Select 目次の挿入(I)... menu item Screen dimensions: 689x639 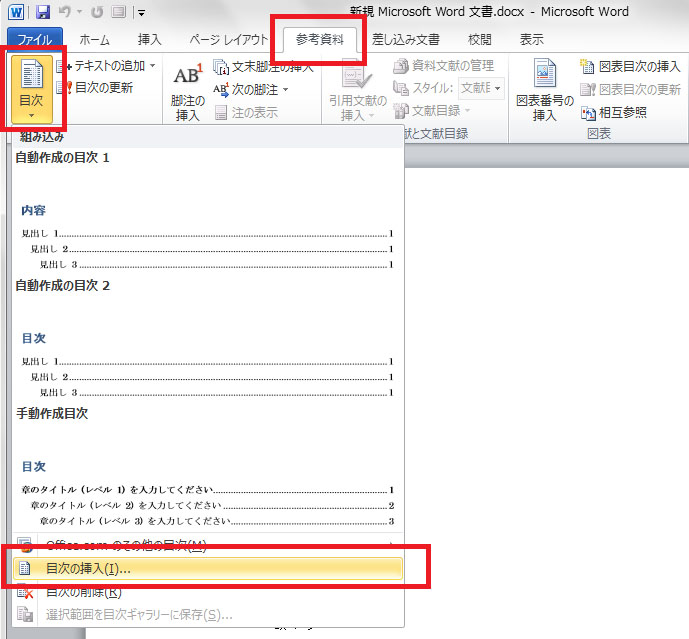[207, 568]
